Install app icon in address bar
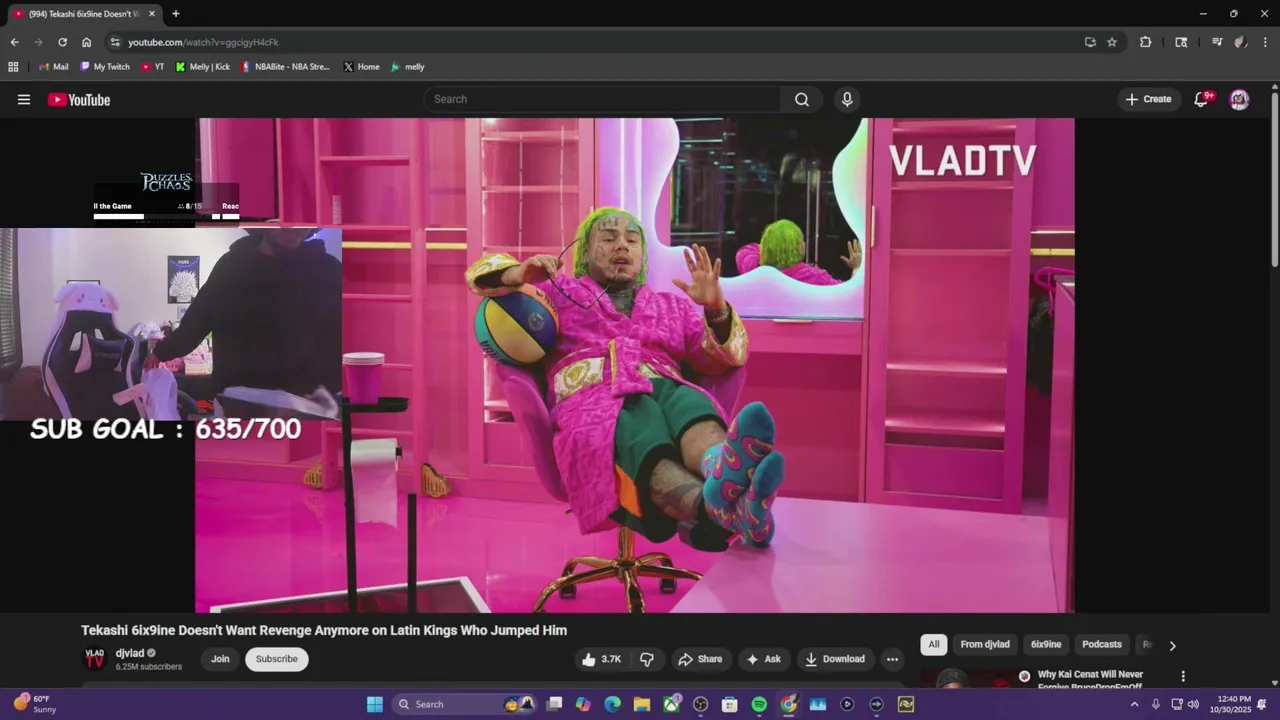 click(1090, 42)
